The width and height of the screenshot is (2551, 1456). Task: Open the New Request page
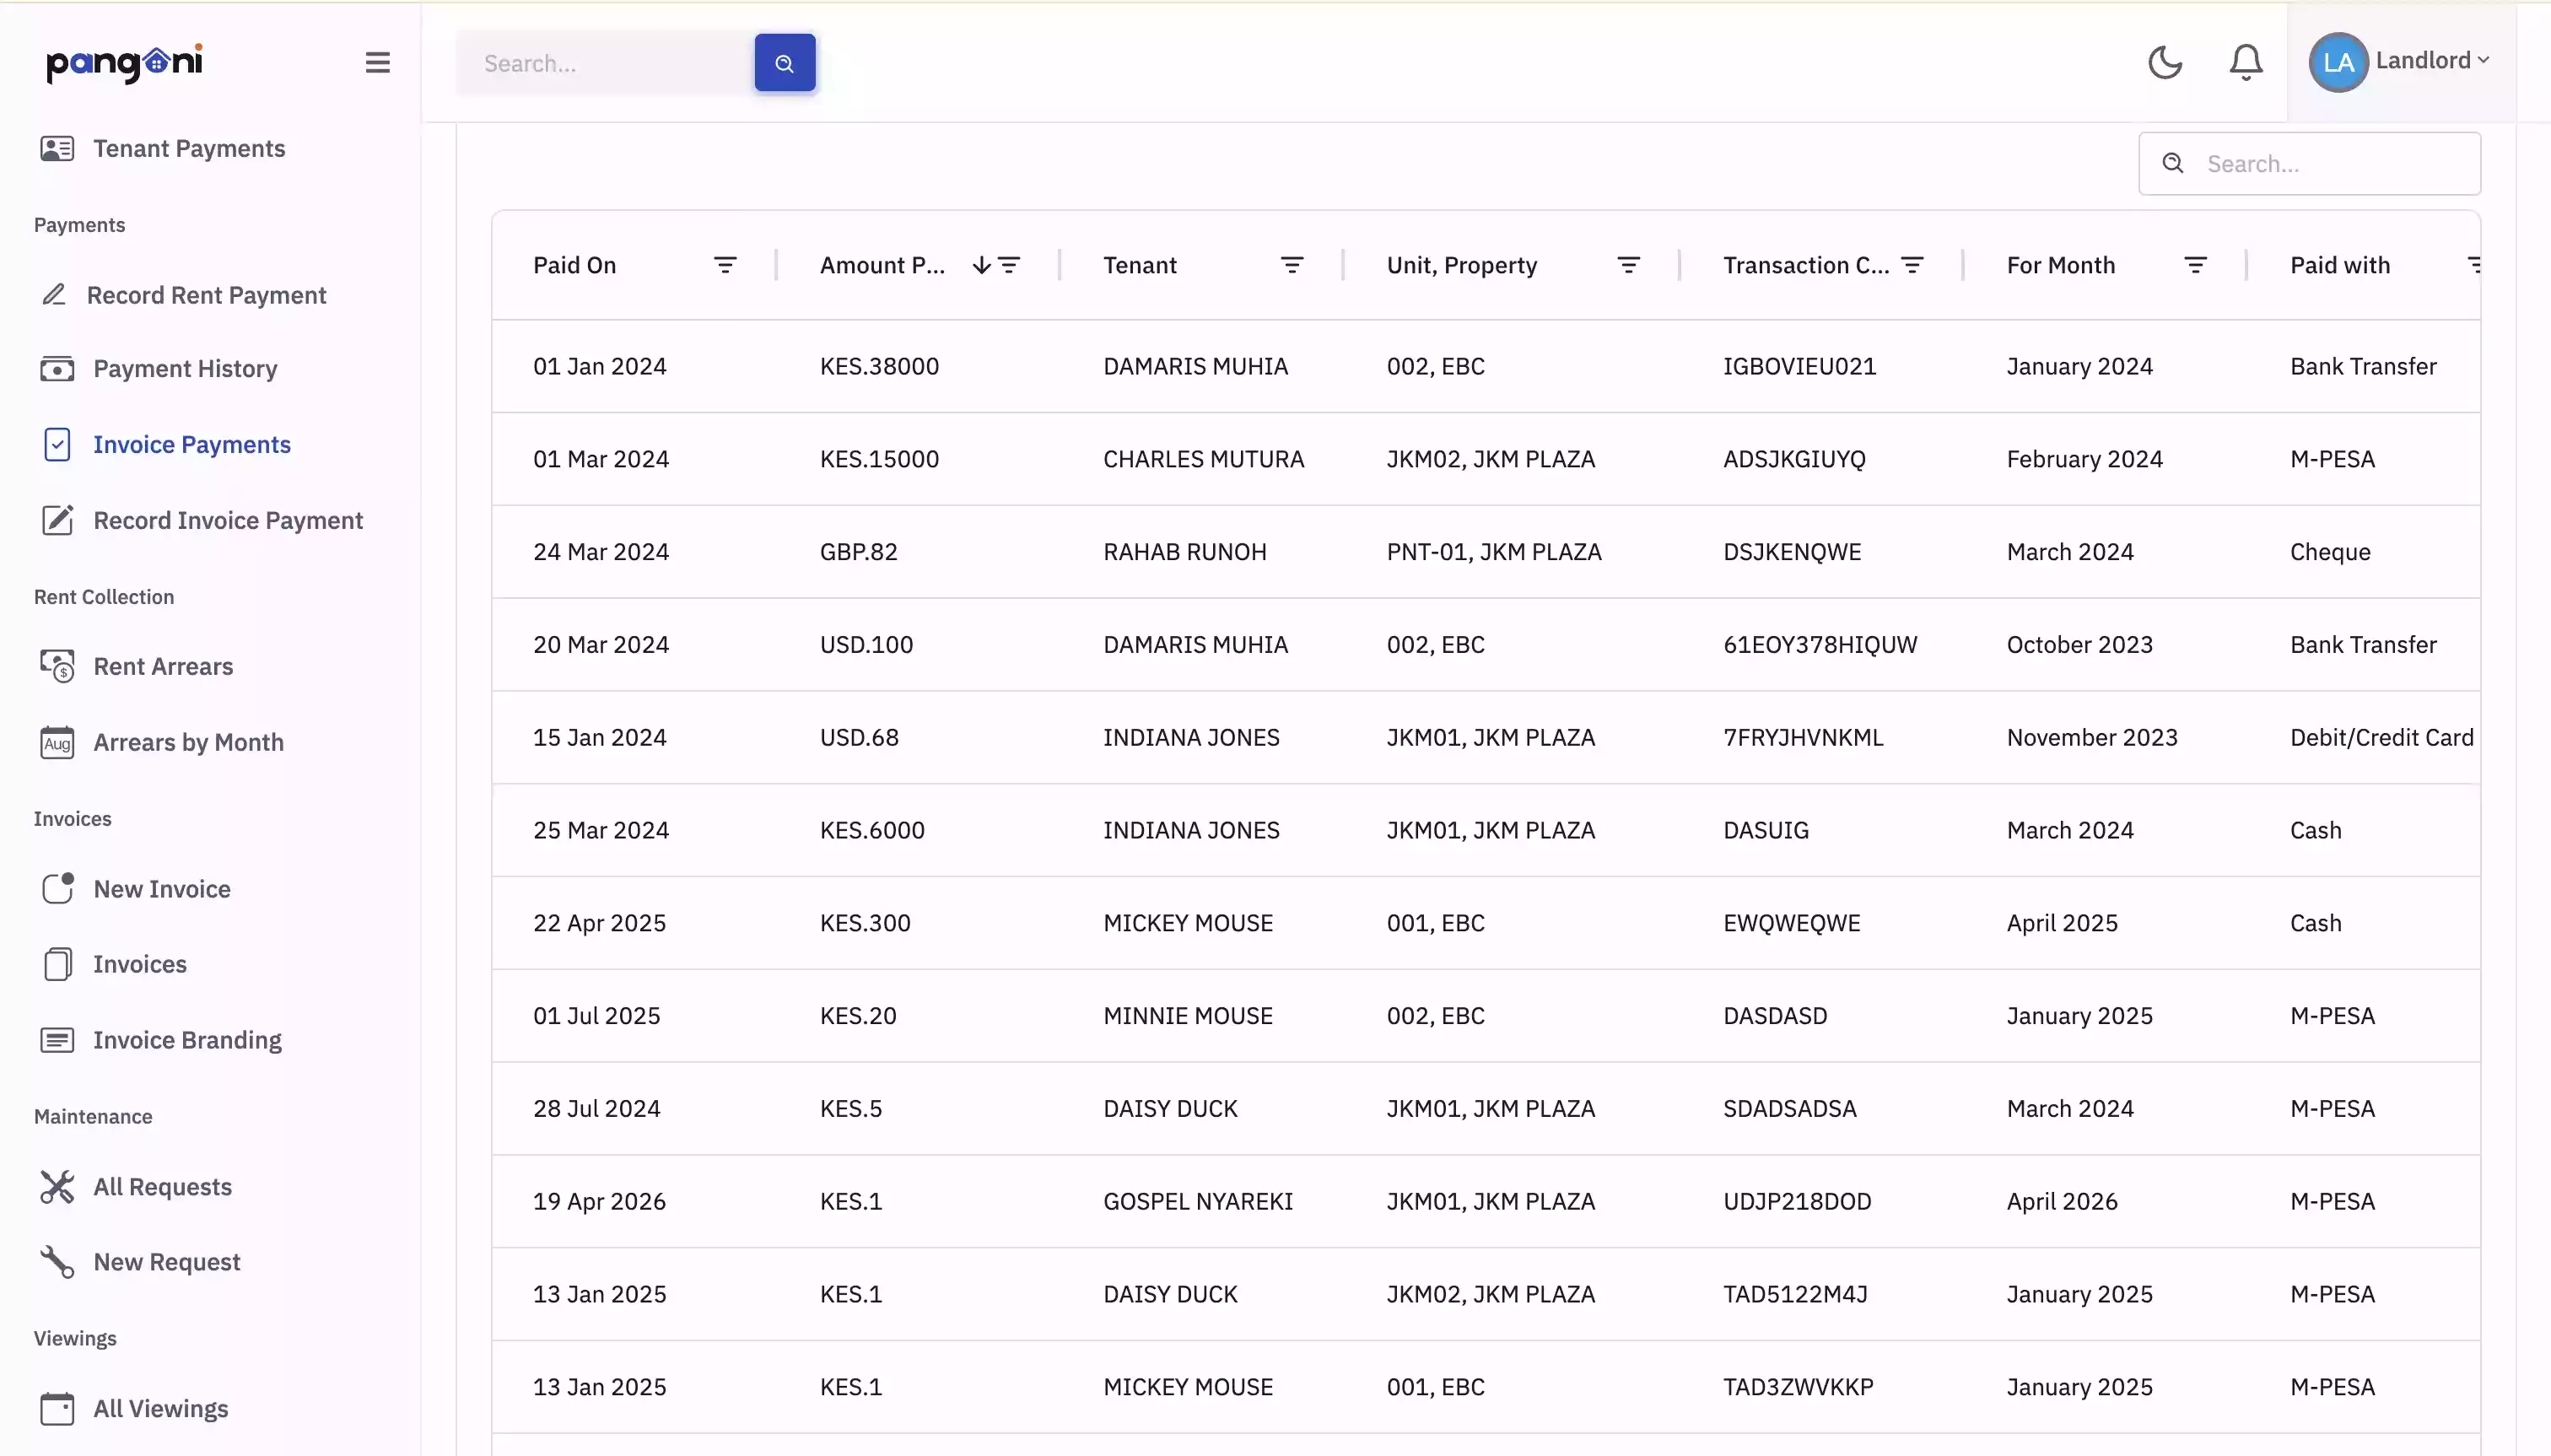[x=166, y=1261]
